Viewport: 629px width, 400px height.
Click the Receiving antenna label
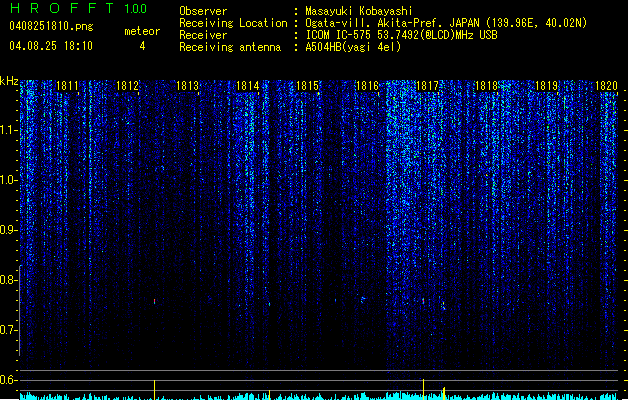[x=230, y=47]
